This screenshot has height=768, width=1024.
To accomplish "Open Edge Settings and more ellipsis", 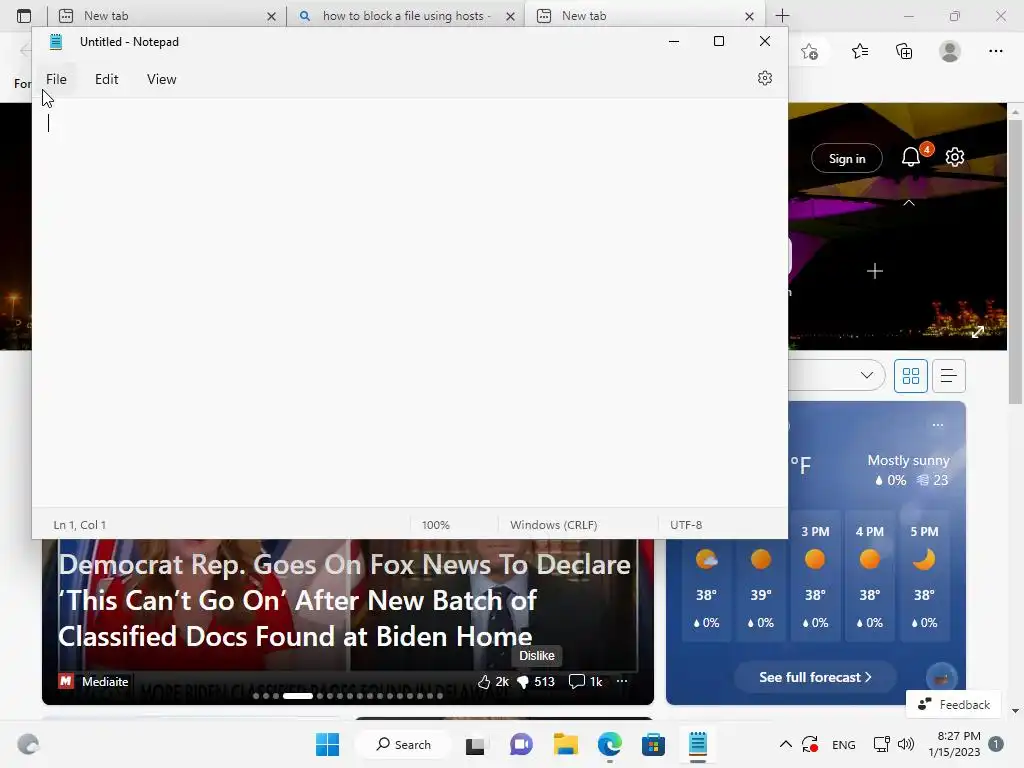I will coord(995,51).
